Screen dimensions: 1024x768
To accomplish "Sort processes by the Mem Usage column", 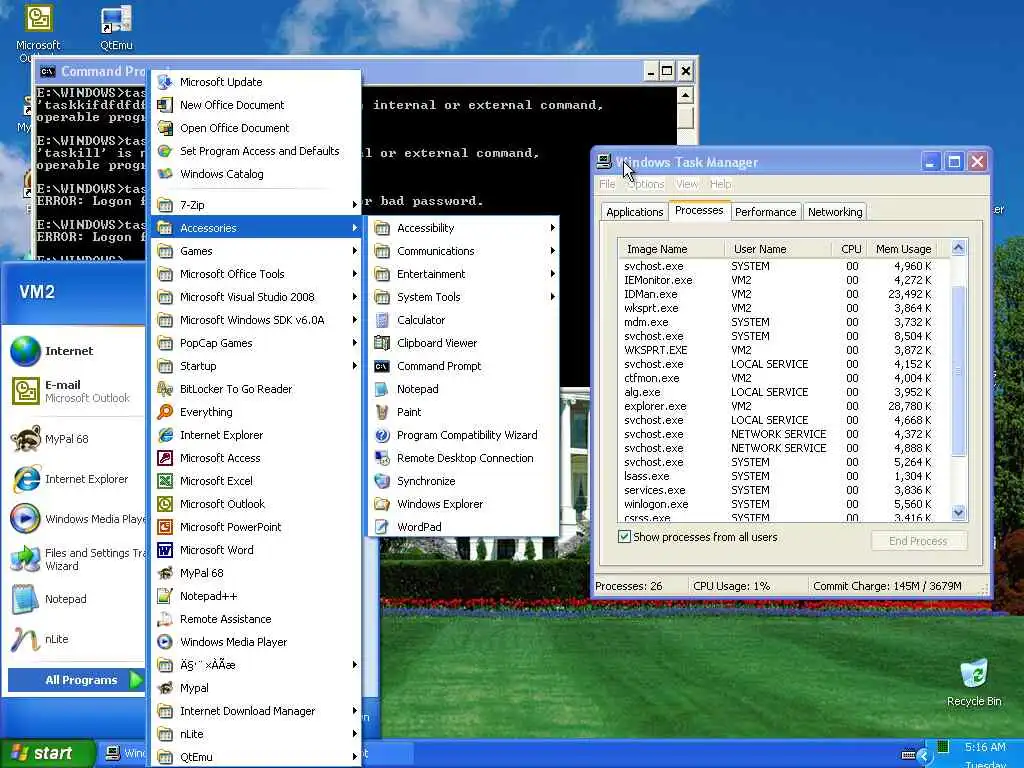I will click(x=903, y=249).
